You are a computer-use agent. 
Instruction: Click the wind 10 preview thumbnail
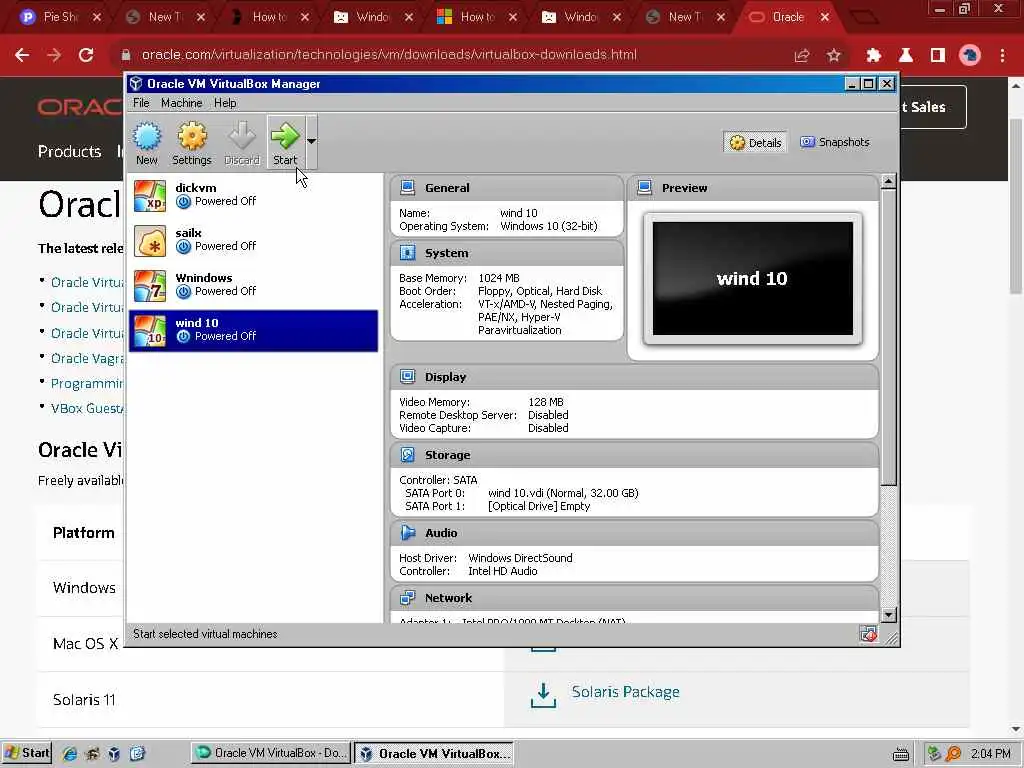click(x=752, y=278)
